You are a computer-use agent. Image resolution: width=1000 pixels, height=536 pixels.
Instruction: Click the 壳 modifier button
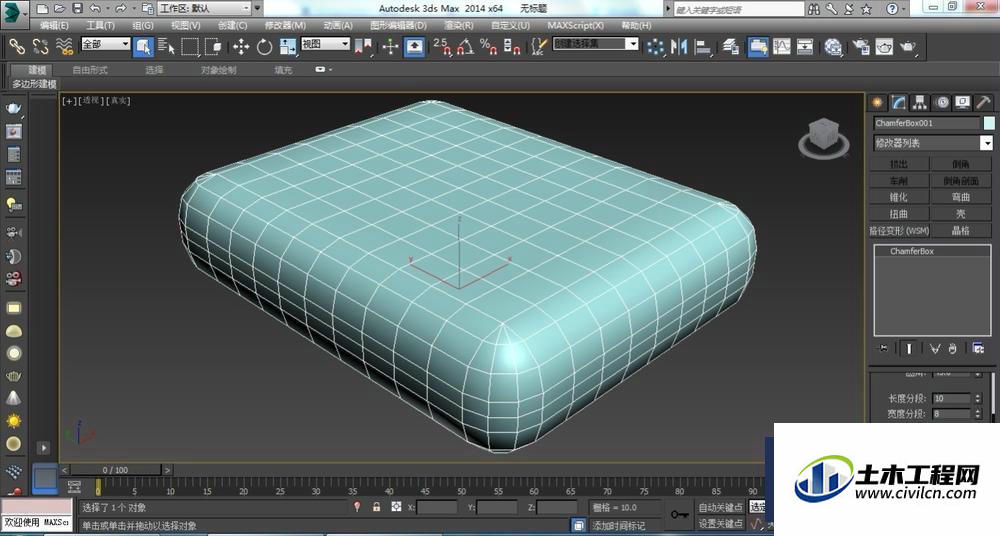point(961,214)
